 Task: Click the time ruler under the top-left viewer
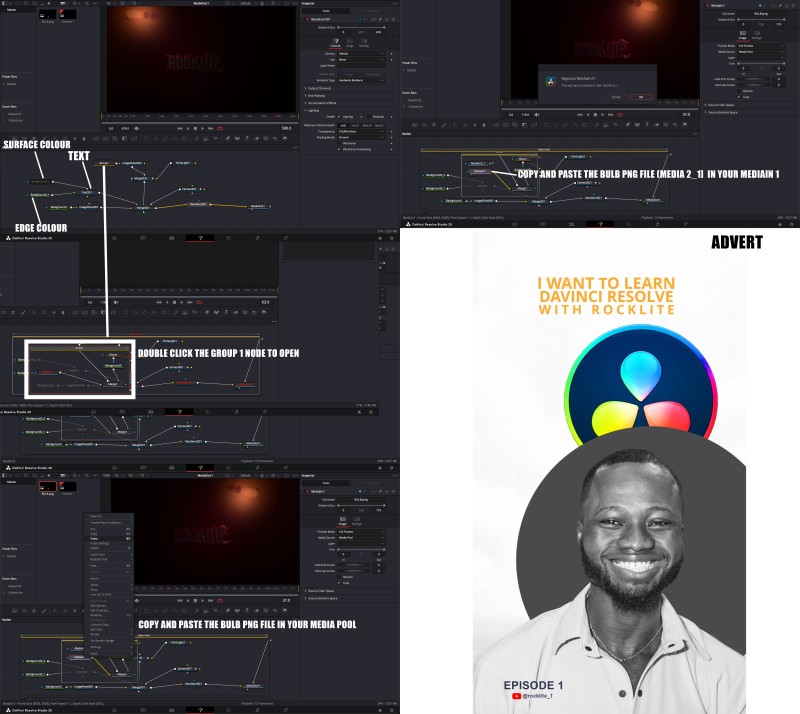(x=199, y=117)
